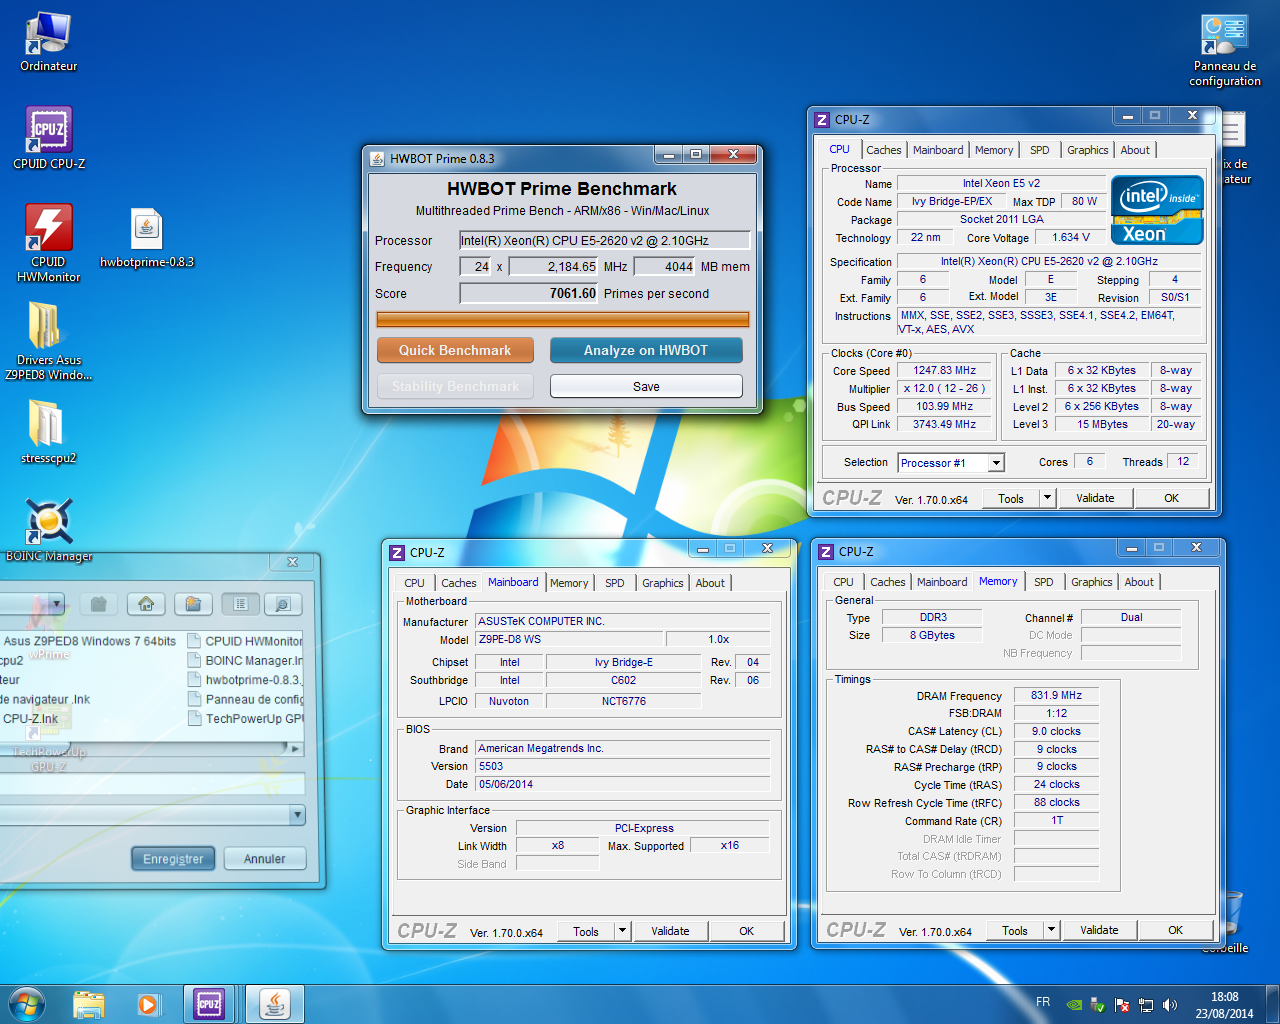Click the FR language indicator in taskbar
The height and width of the screenshot is (1024, 1280).
(1043, 1002)
